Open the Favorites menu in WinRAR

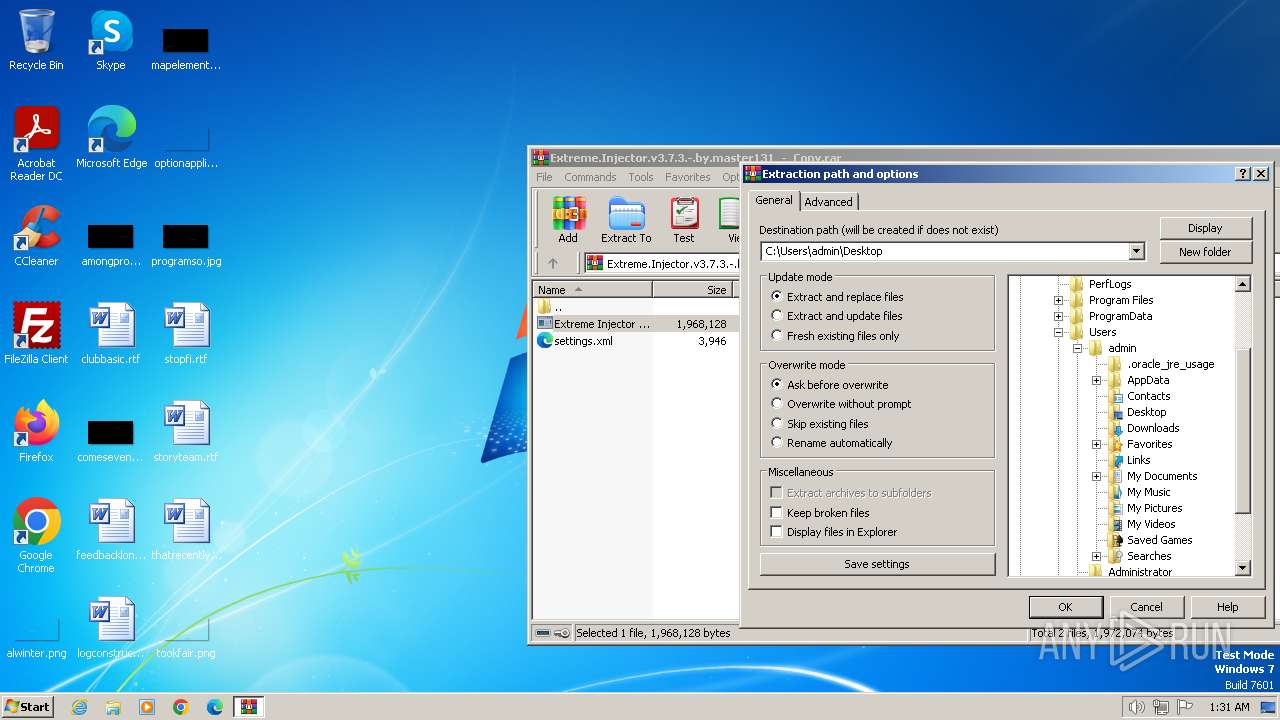point(688,177)
